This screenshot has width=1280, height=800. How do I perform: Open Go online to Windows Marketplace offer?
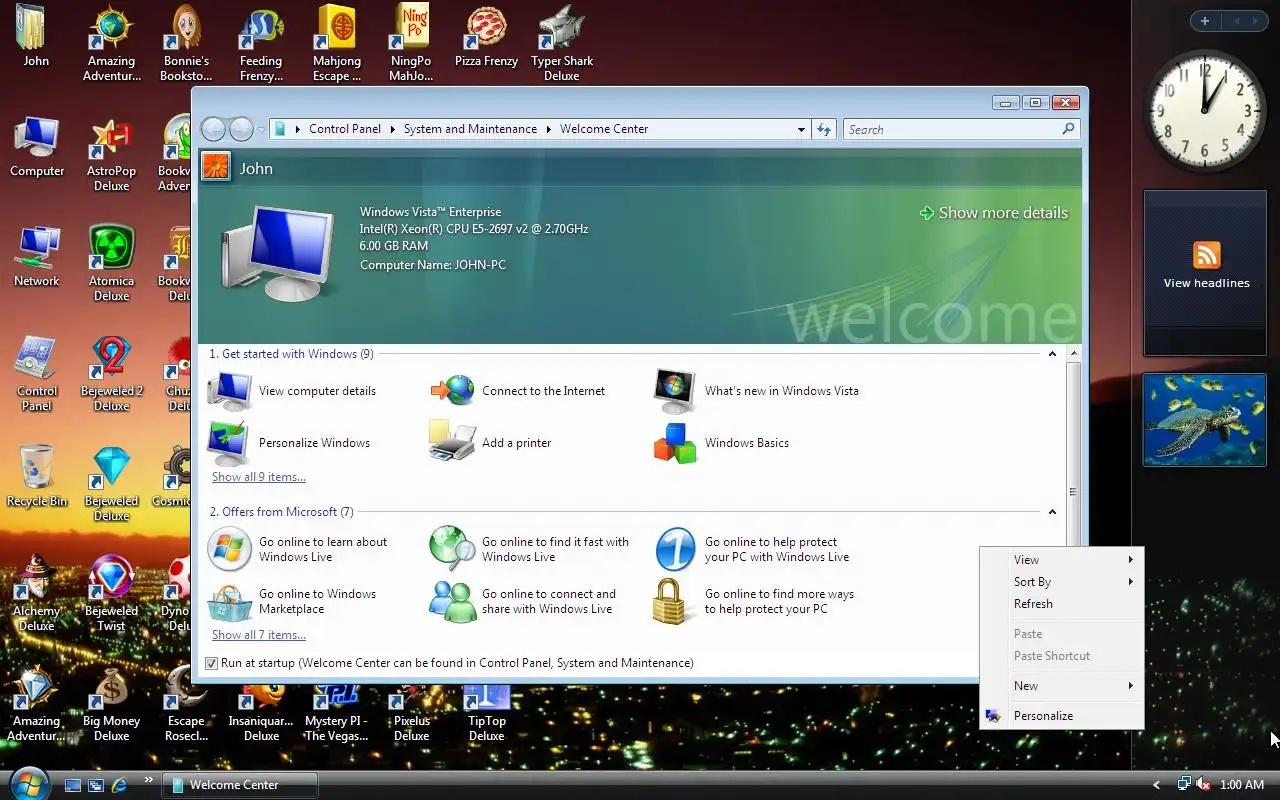pyautogui.click(x=292, y=601)
